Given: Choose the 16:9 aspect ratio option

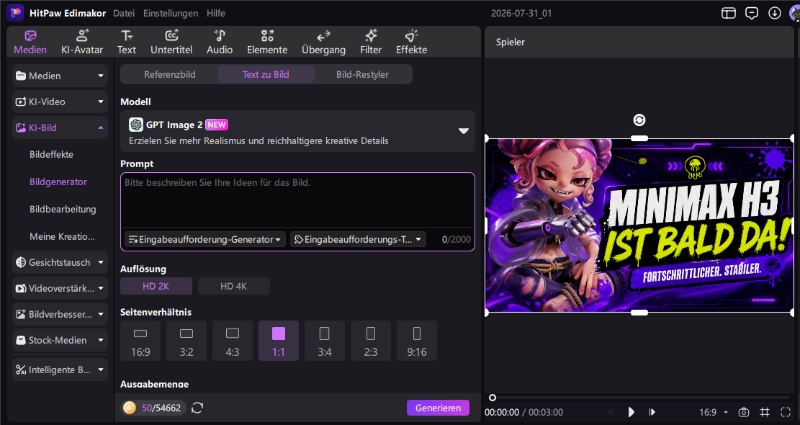Looking at the screenshot, I should [140, 341].
